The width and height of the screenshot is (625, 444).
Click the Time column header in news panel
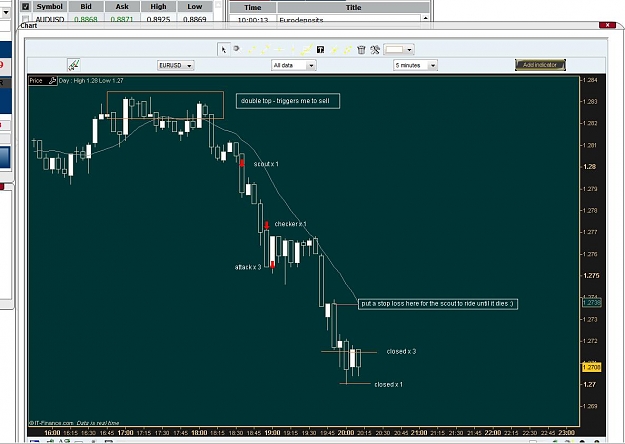click(x=253, y=8)
